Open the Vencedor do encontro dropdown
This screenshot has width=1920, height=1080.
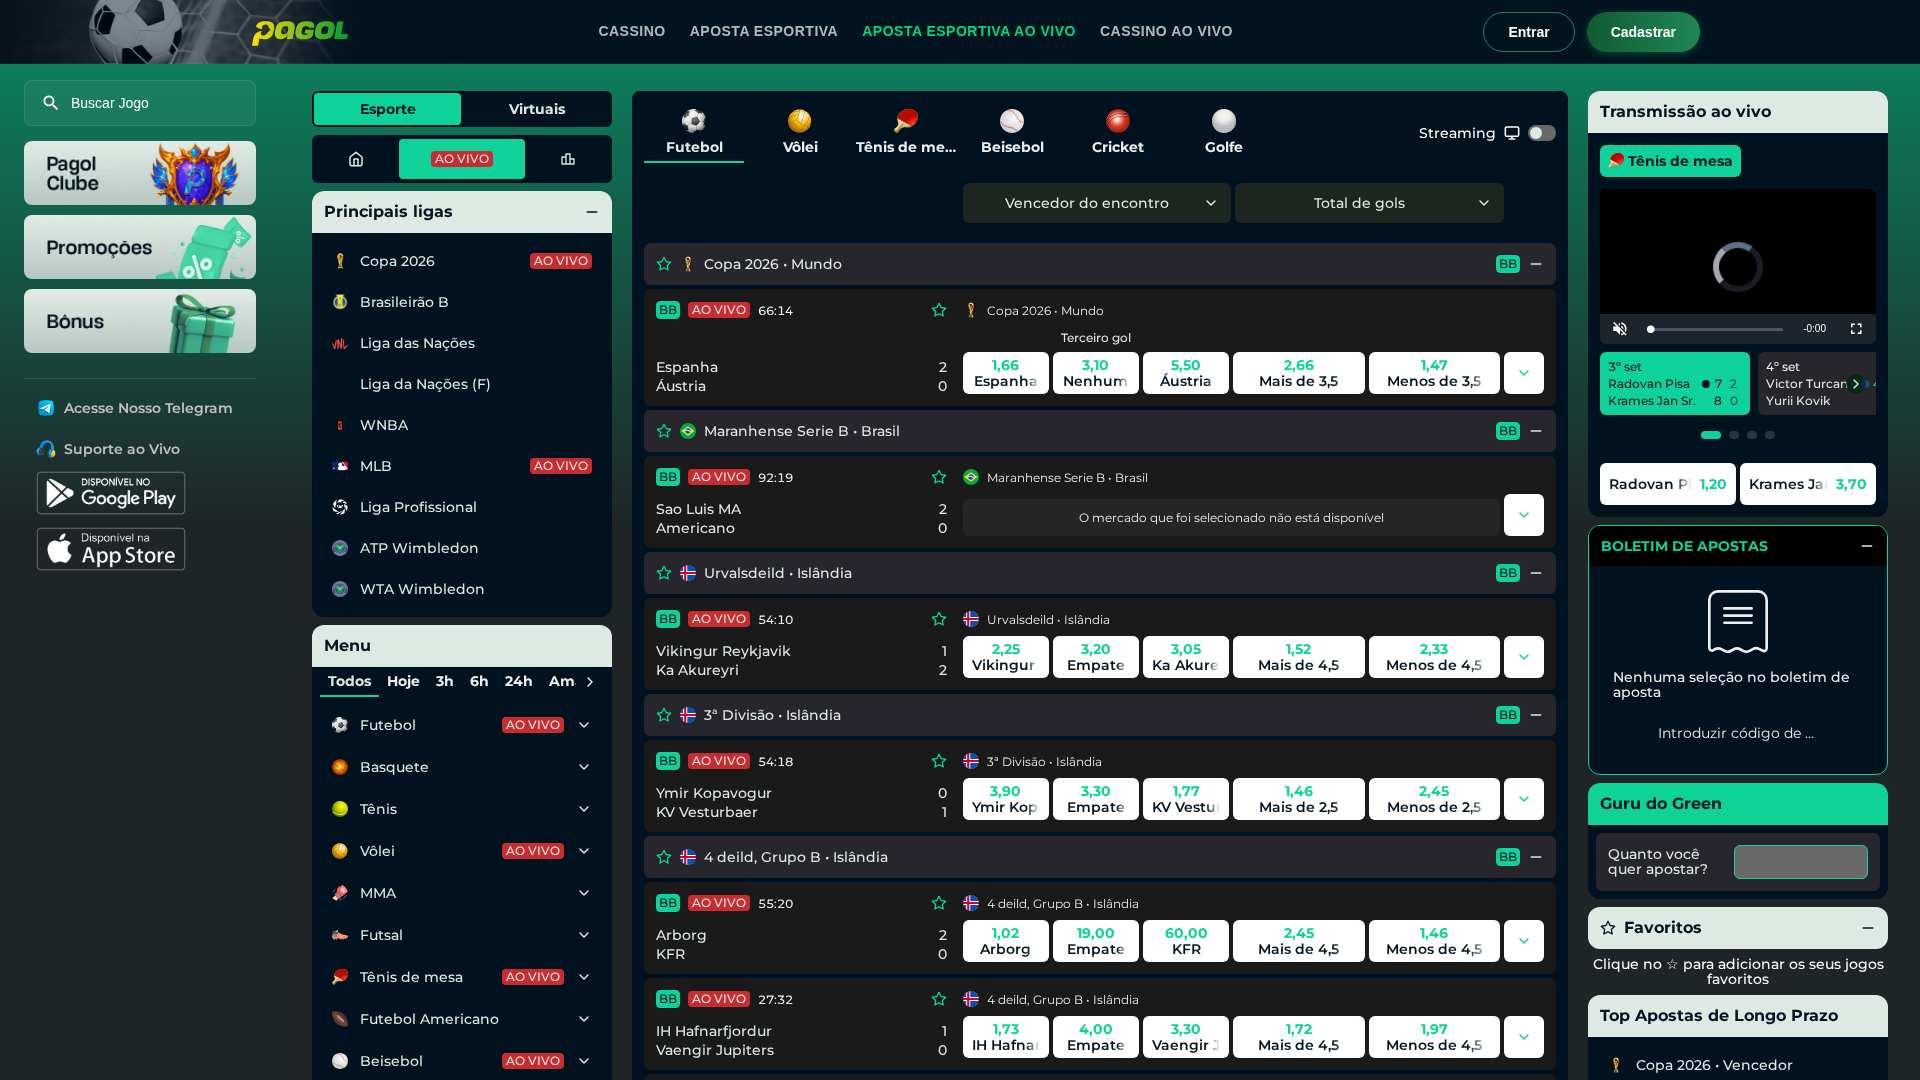(x=1097, y=203)
